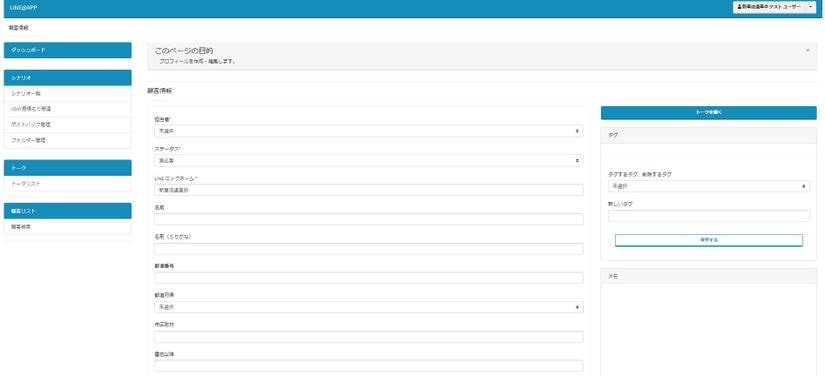The height and width of the screenshot is (376, 825).
Task: Open the tag selection dropdown
Action: coord(709,186)
